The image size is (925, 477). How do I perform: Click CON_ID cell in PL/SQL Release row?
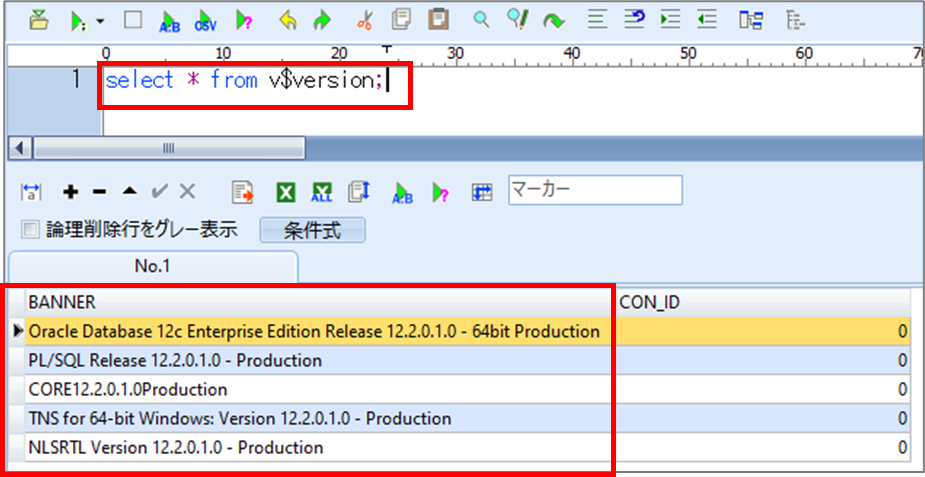pos(762,360)
